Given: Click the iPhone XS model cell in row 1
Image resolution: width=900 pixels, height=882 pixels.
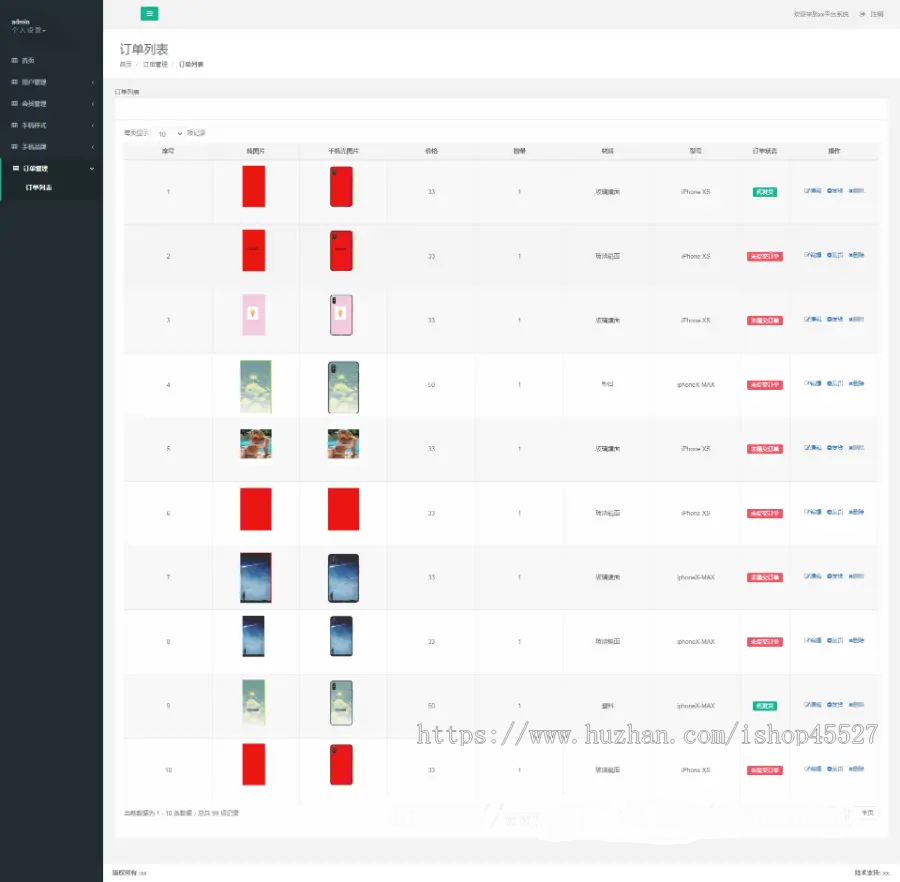Looking at the screenshot, I should point(696,192).
